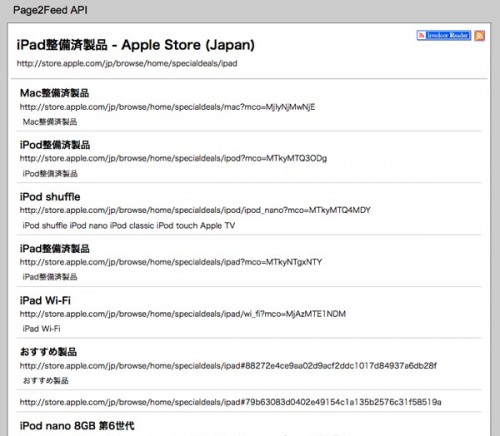Open the iPod nano 8GB 第6世代 heading
The height and width of the screenshot is (436, 500).
[x=77, y=426]
